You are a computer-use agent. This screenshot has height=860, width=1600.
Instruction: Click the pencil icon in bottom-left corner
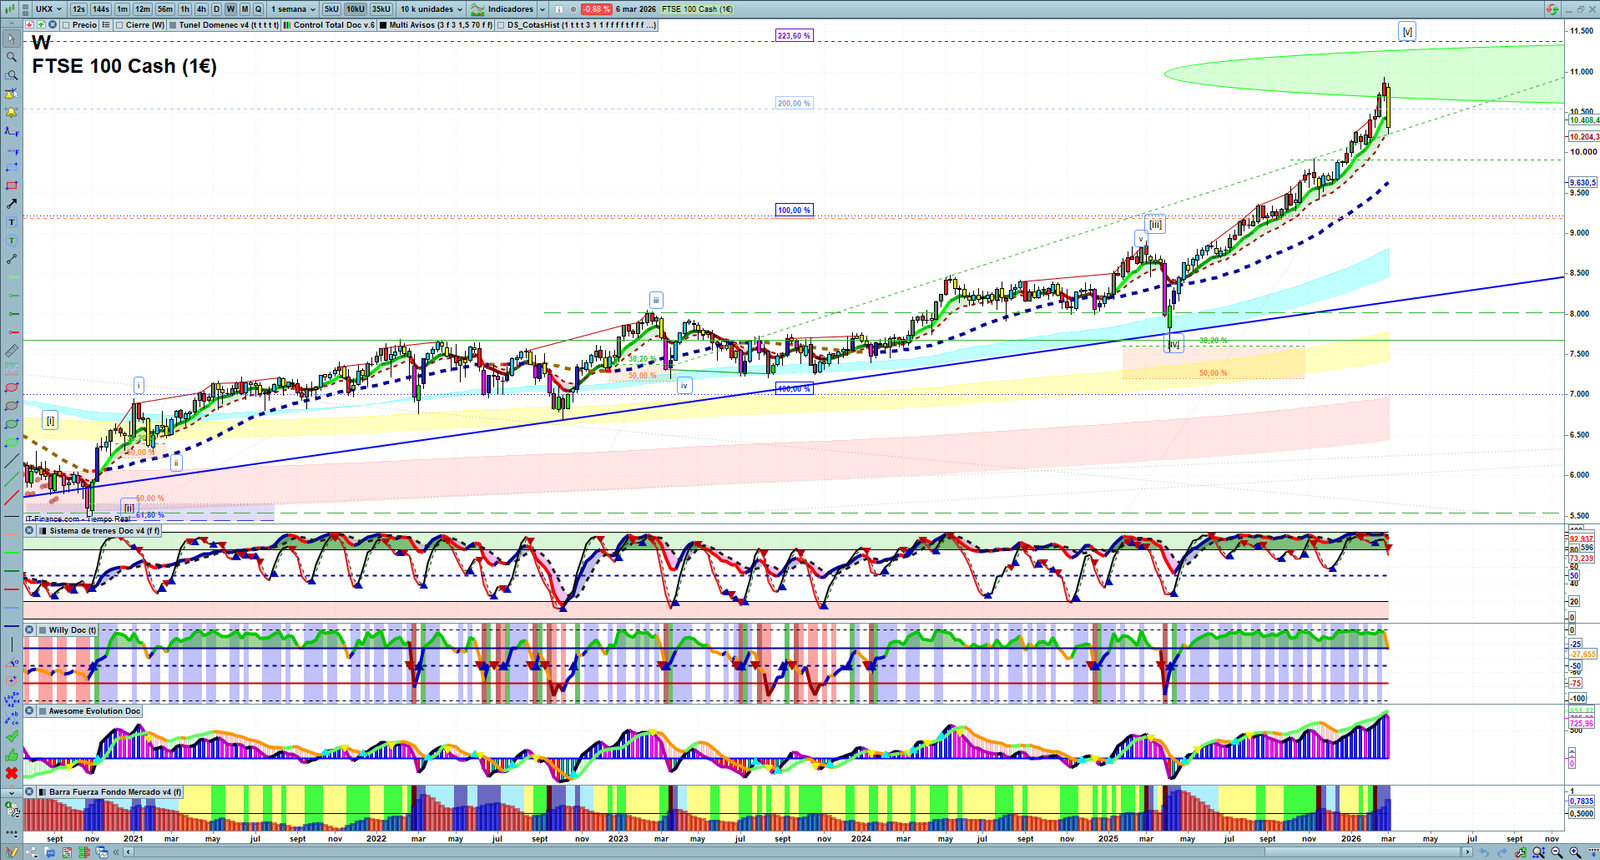point(12,852)
